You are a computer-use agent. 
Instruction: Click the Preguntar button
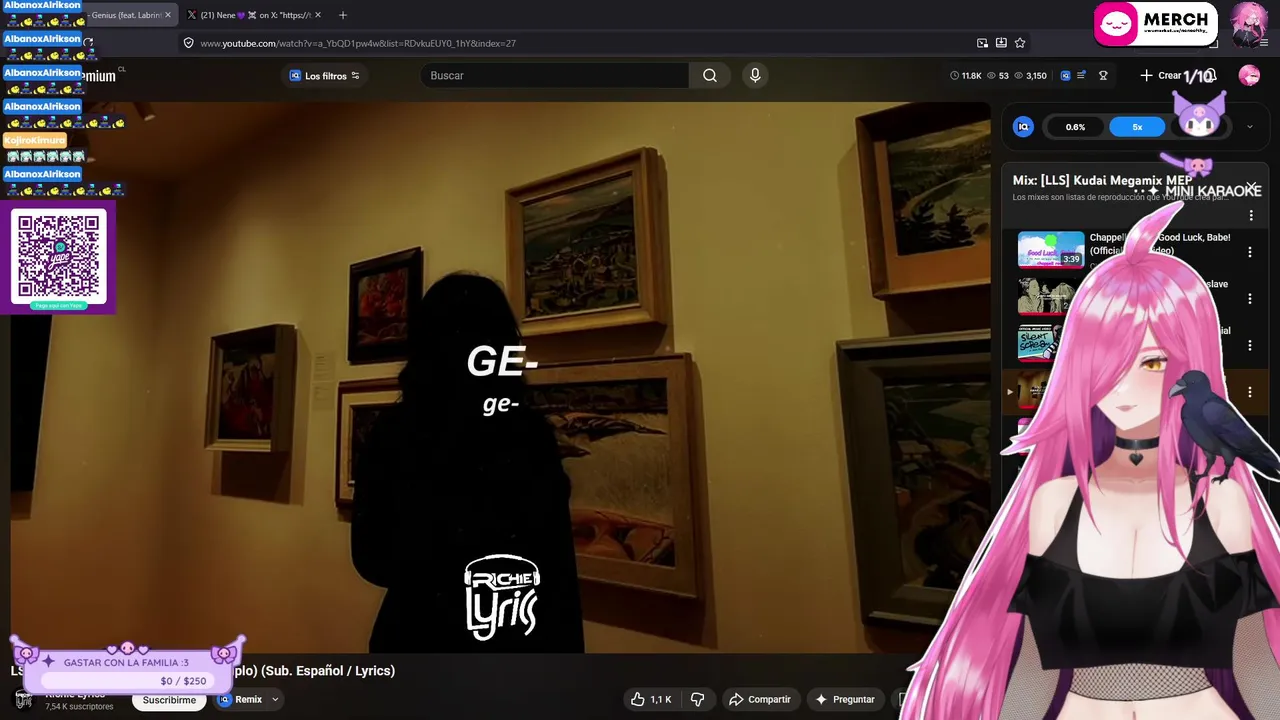click(845, 699)
